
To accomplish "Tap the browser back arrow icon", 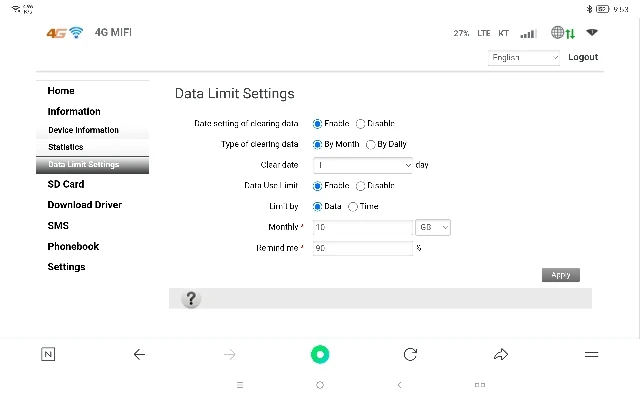I will pyautogui.click(x=140, y=354).
